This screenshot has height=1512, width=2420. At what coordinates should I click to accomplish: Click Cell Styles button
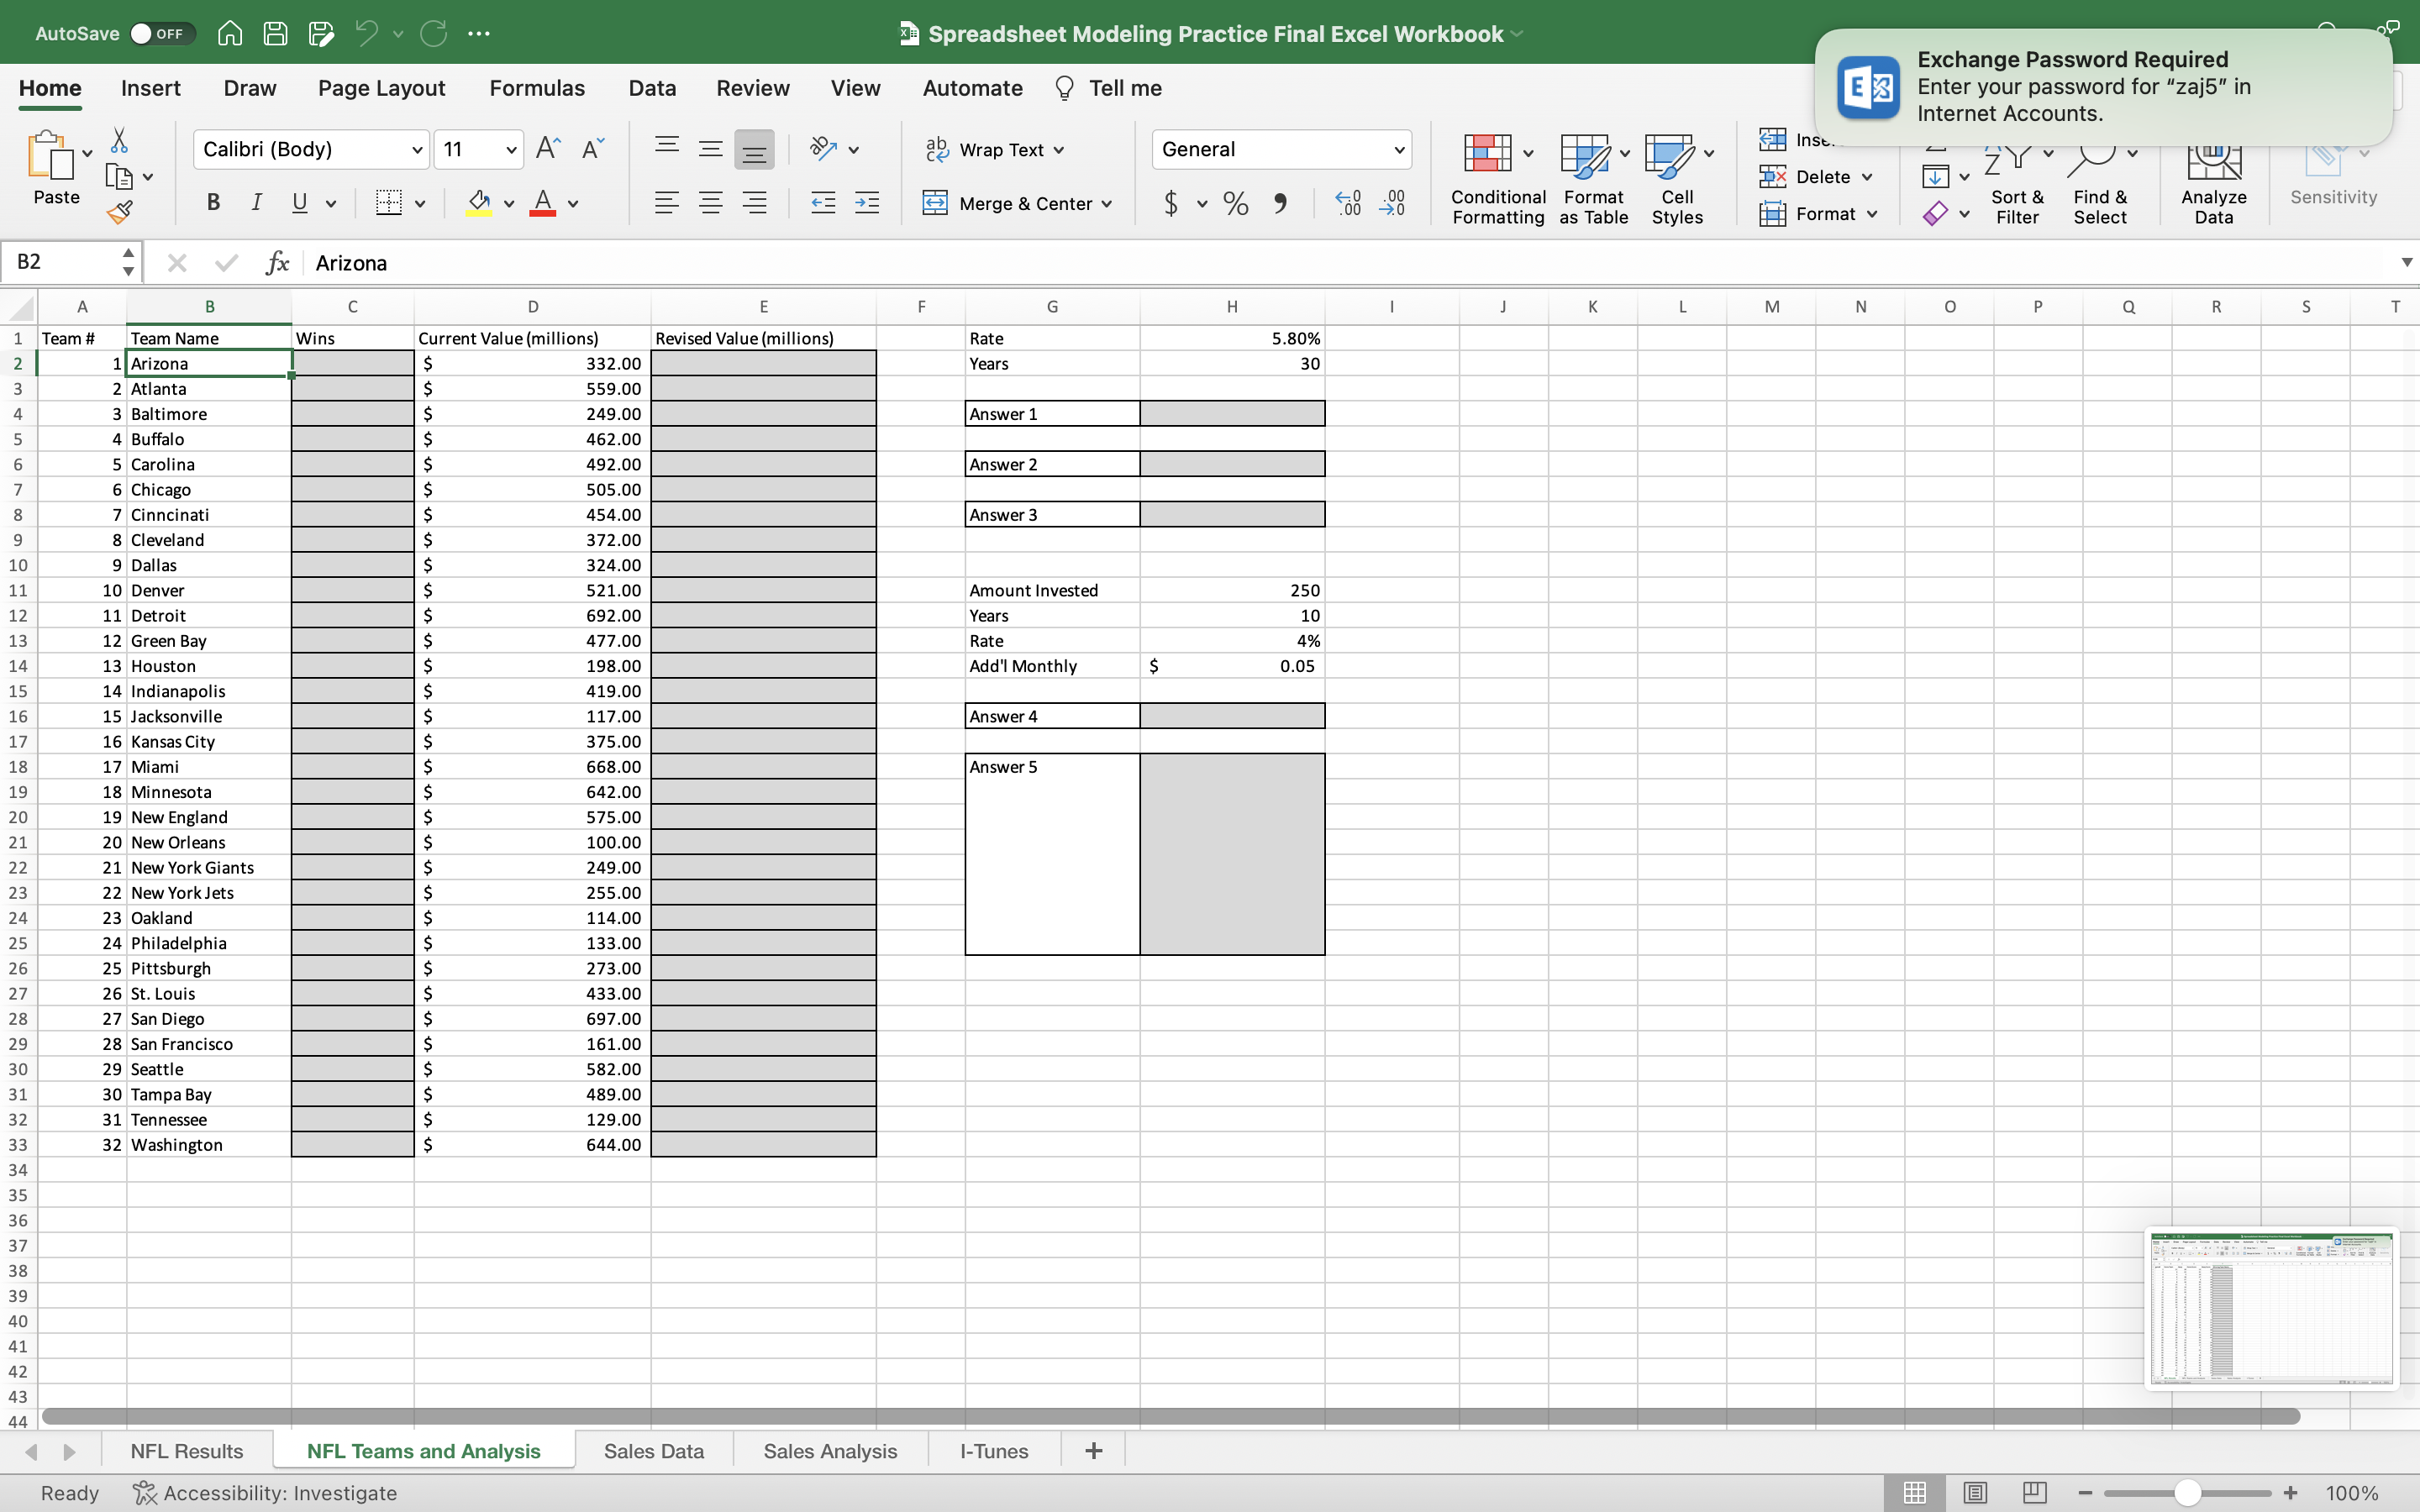tap(1678, 178)
